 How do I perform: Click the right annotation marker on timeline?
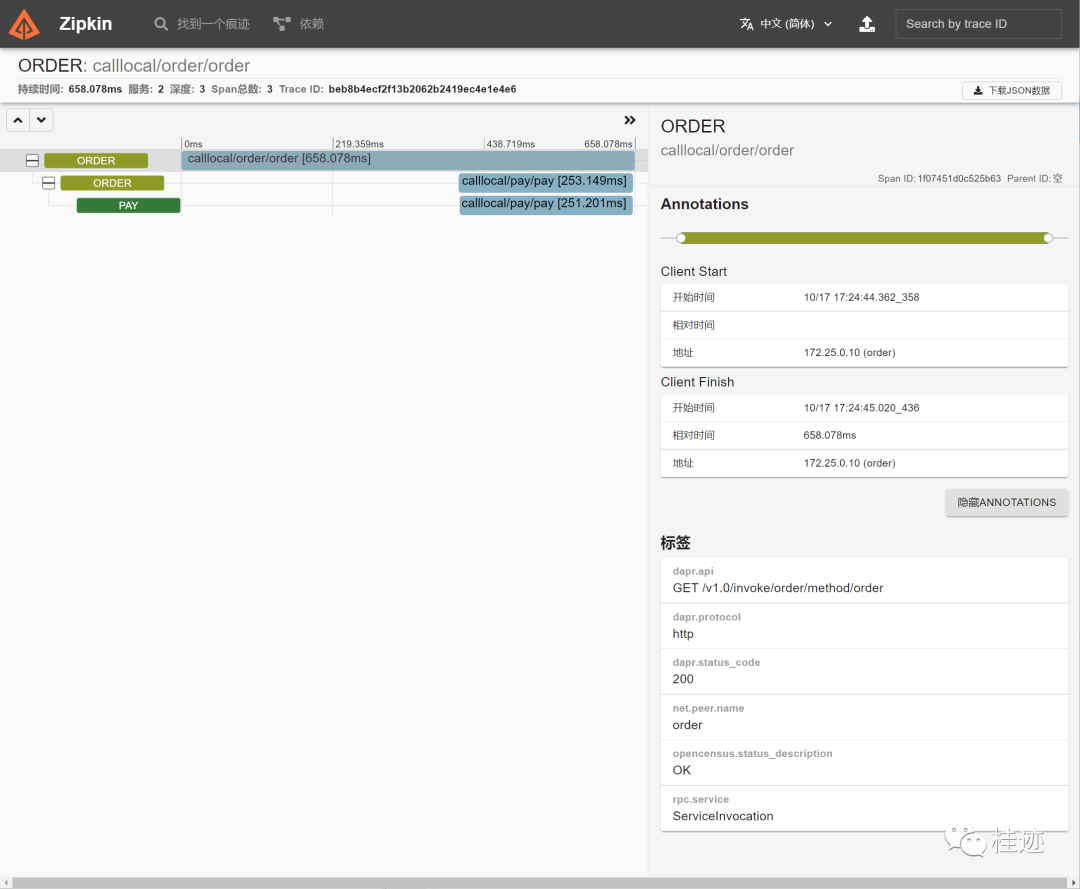coord(1048,238)
